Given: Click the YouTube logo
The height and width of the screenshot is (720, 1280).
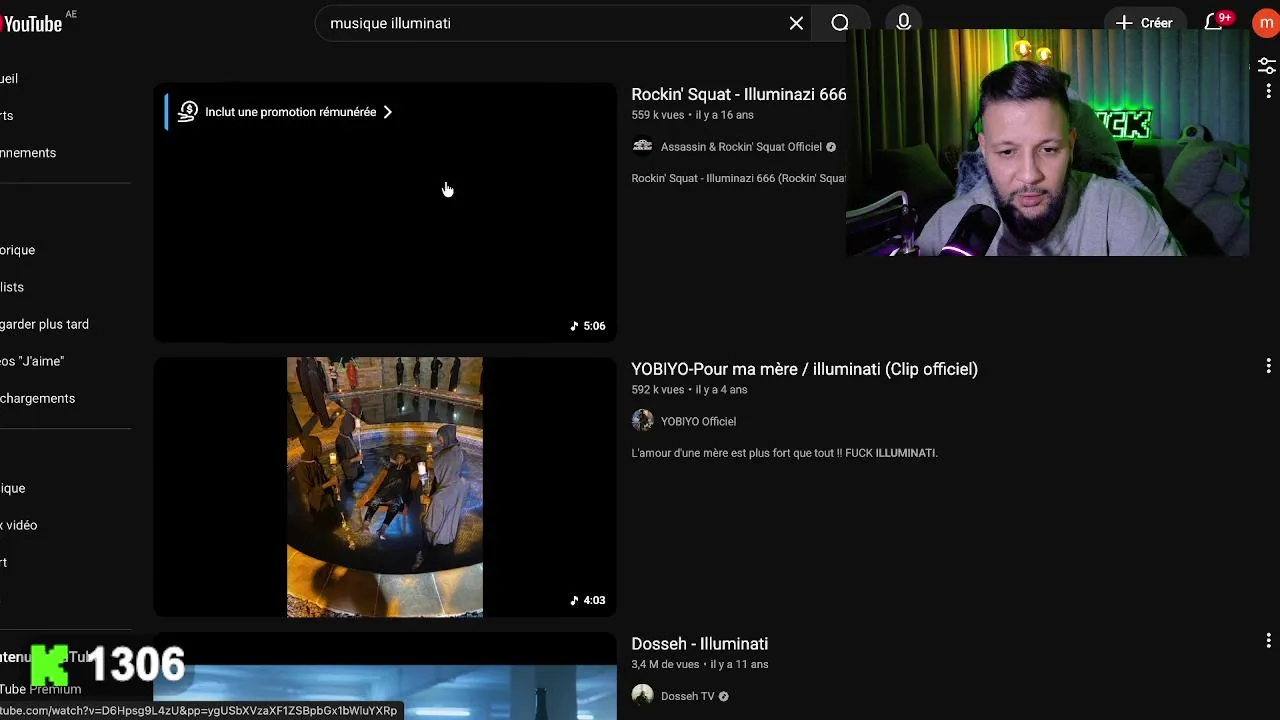Looking at the screenshot, I should 31,24.
